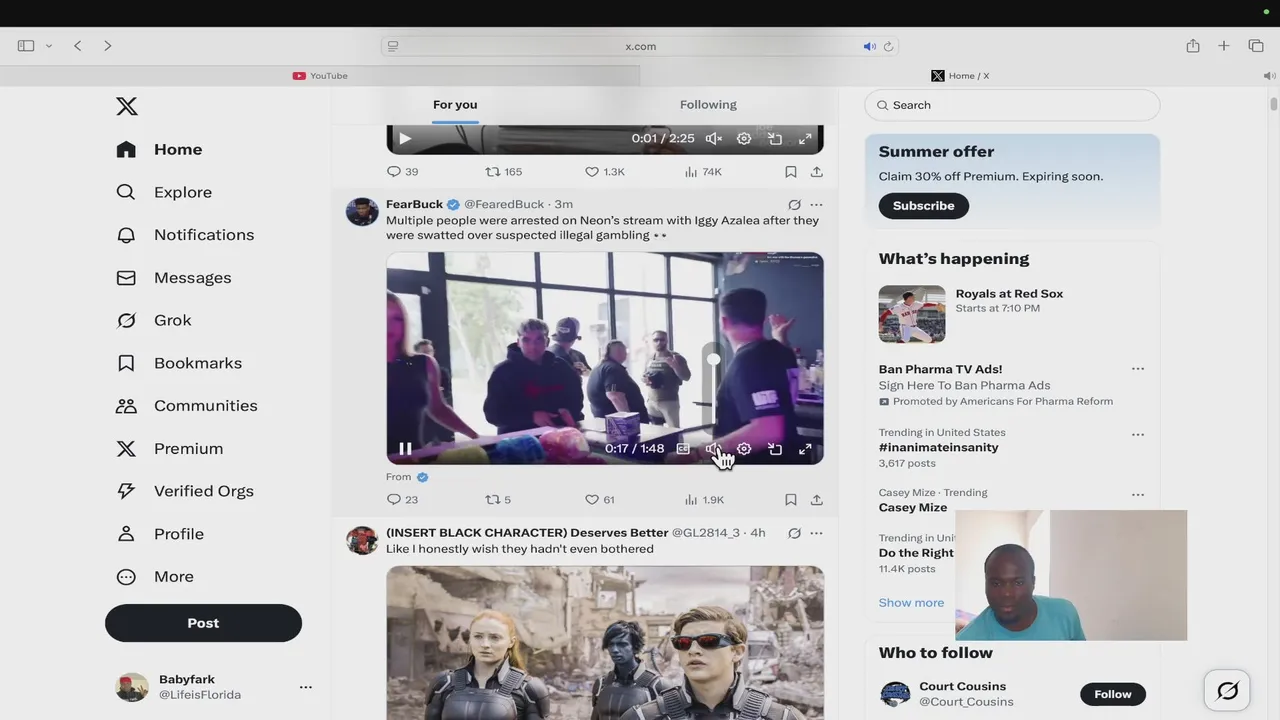Viewport: 1280px width, 720px height.
Task: Toggle picture-in-picture on FearBuck video
Action: [775, 449]
